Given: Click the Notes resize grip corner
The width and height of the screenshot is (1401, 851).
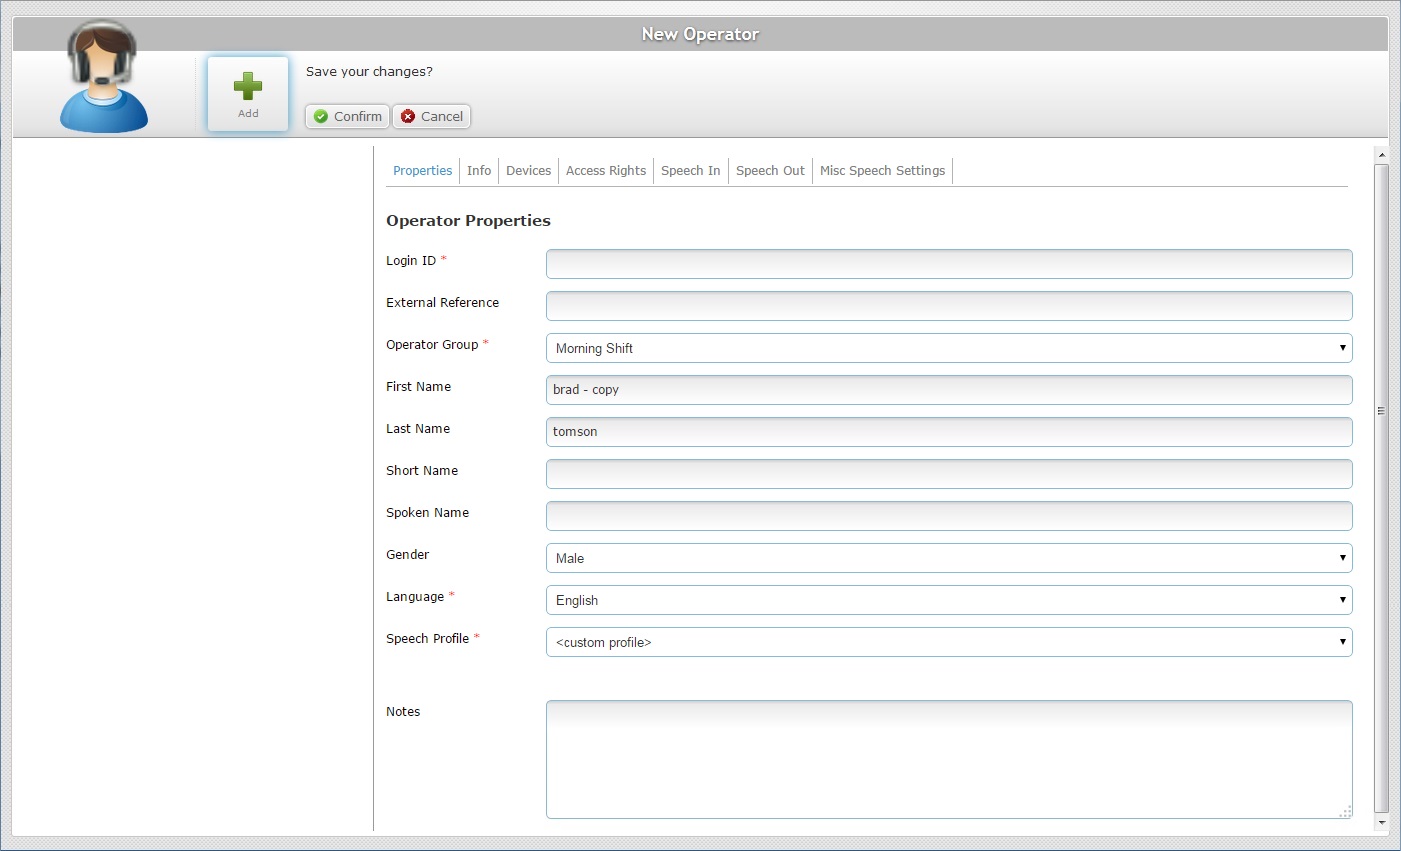Looking at the screenshot, I should click(1346, 812).
